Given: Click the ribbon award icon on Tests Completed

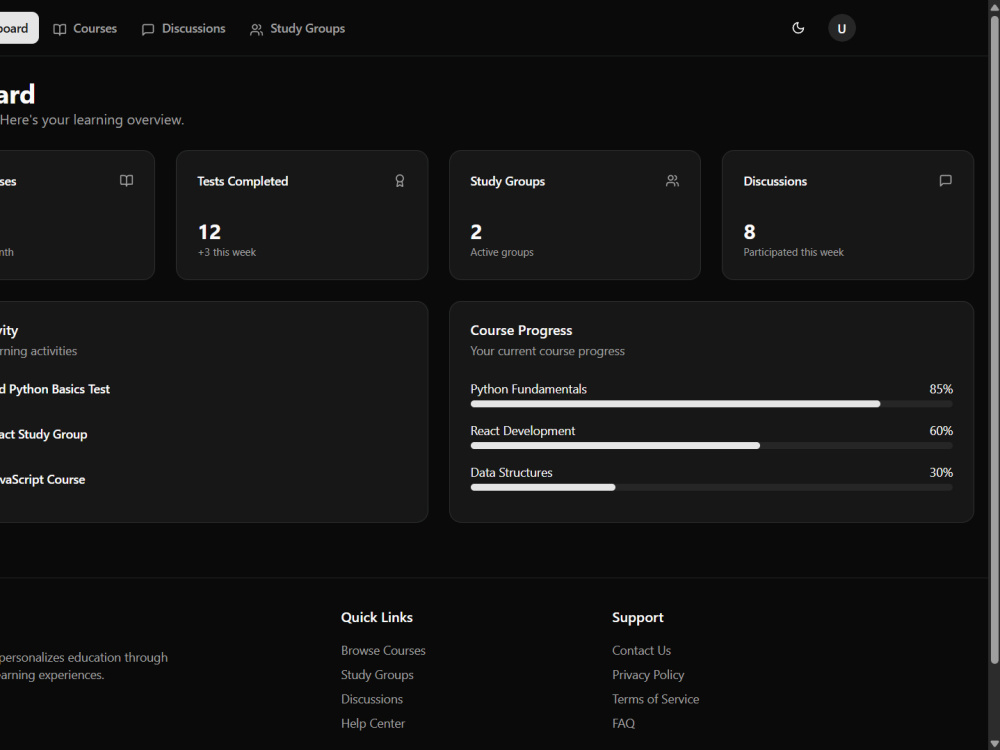Looking at the screenshot, I should pos(400,181).
